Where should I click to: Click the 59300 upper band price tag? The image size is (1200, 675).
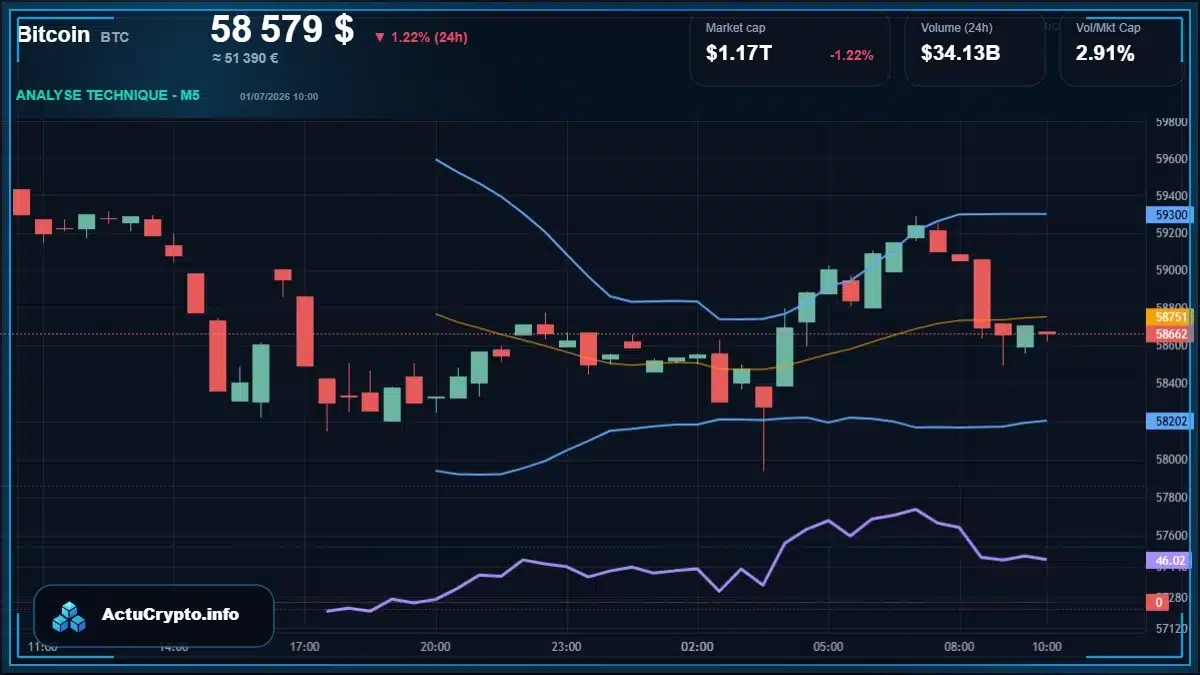1172,215
